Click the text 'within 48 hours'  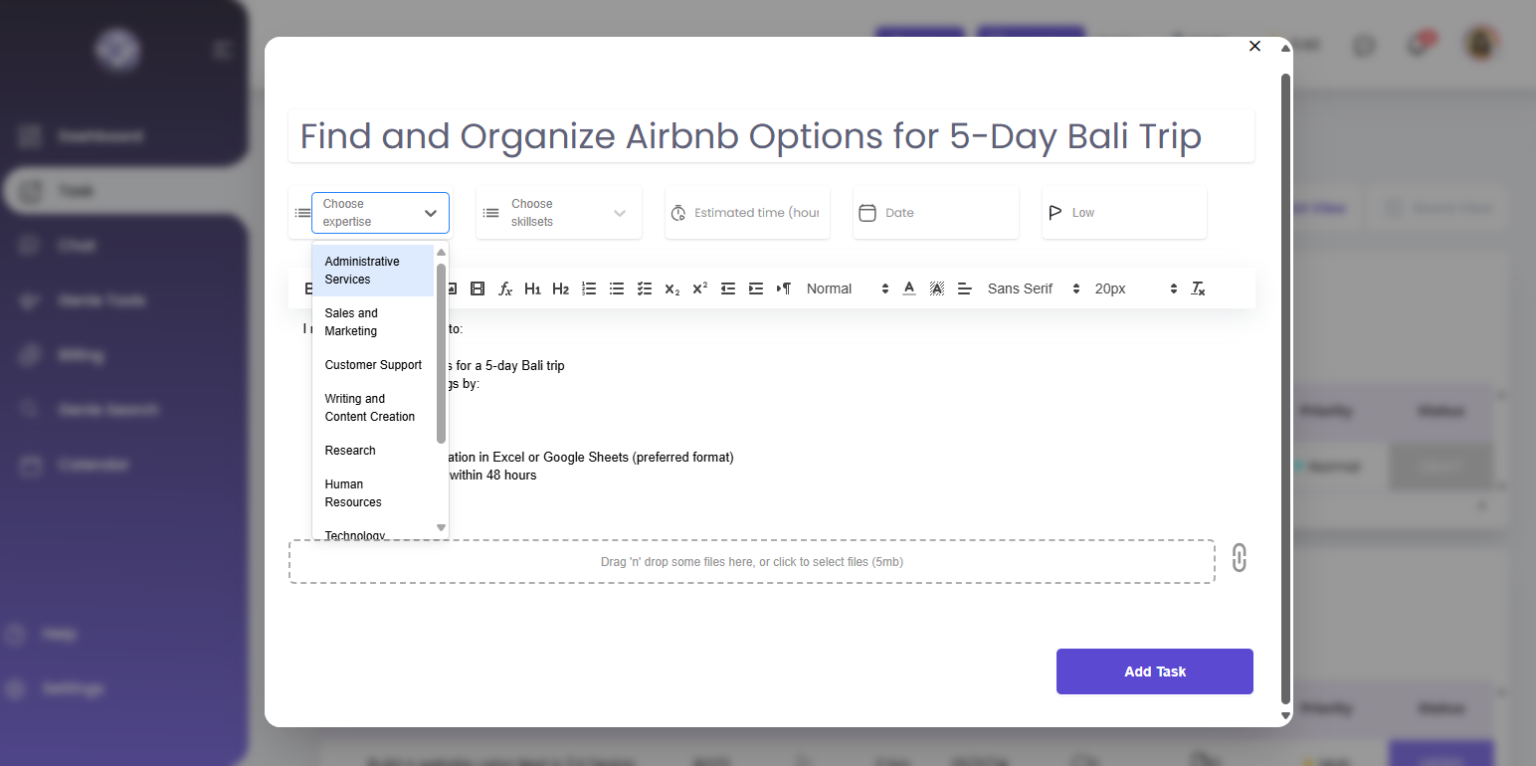(x=493, y=475)
